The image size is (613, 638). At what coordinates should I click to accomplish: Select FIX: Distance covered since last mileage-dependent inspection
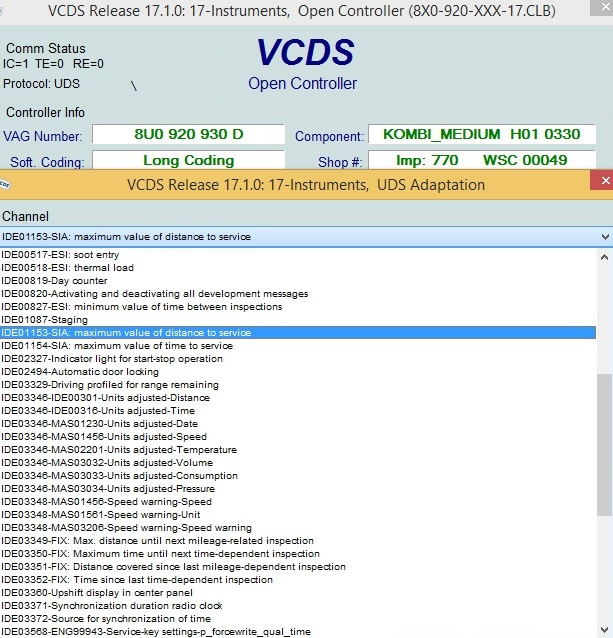[x=298, y=567]
